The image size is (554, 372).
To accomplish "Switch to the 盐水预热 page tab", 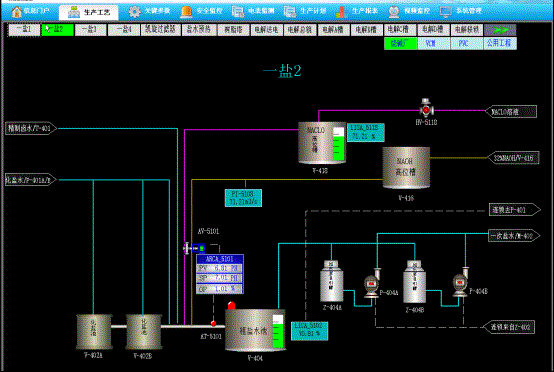I will [x=199, y=30].
